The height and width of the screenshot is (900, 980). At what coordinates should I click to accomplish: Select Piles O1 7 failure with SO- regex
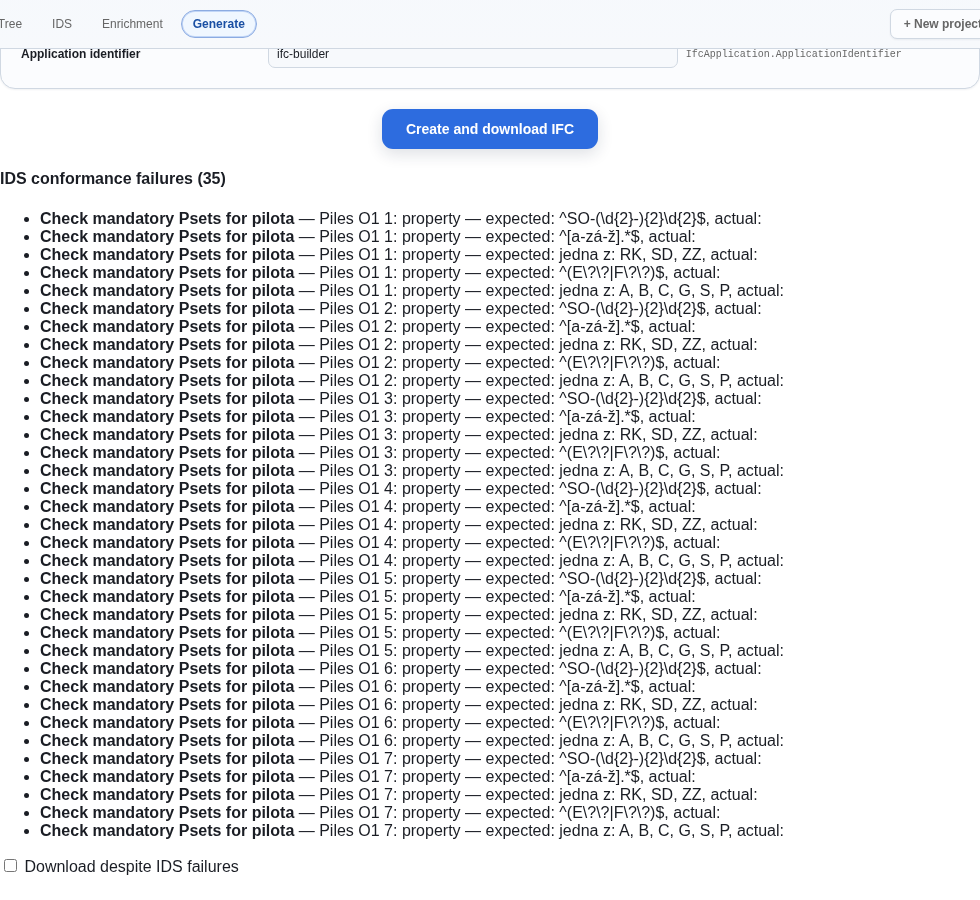401,759
